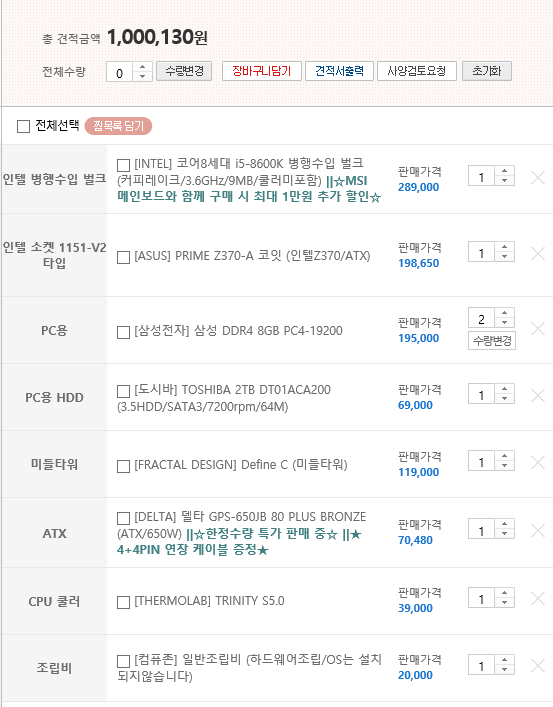Decrease Samsung DDR4 quantity with down arrow

504,322
